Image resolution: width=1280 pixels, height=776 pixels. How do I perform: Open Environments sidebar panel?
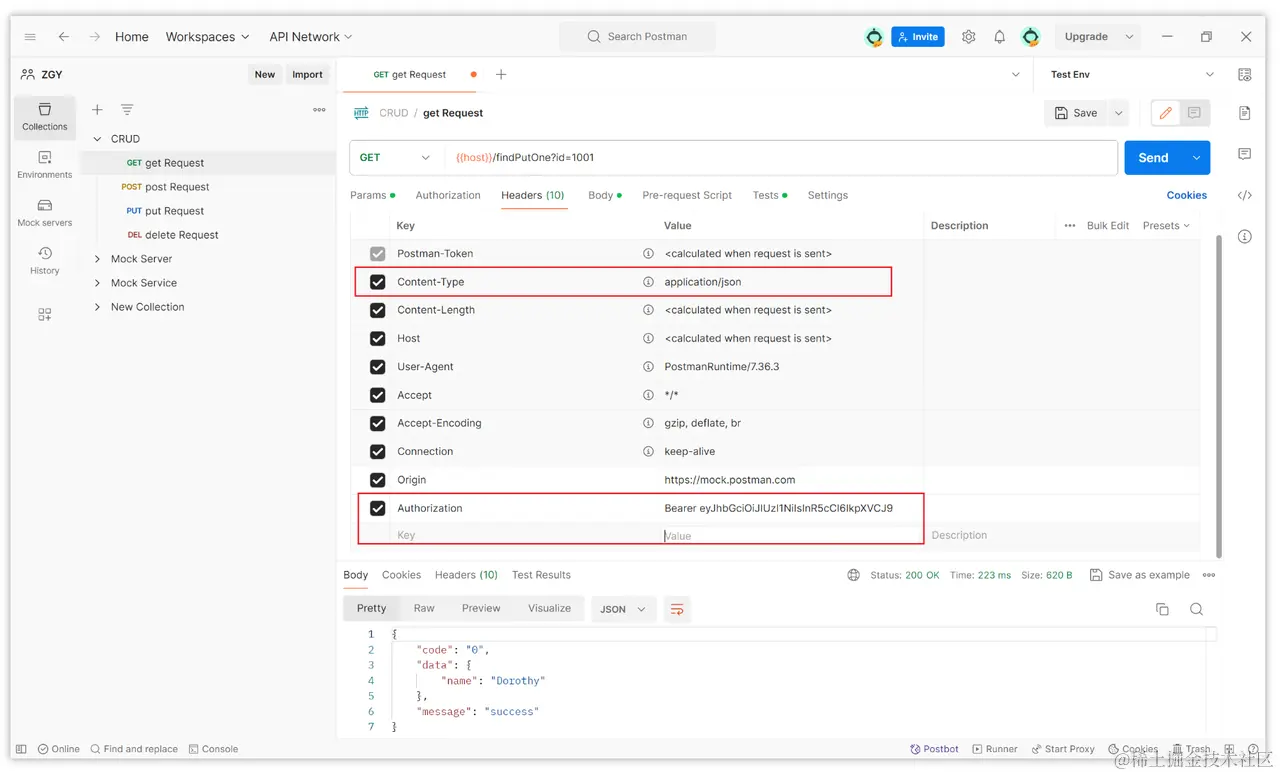[x=45, y=165]
